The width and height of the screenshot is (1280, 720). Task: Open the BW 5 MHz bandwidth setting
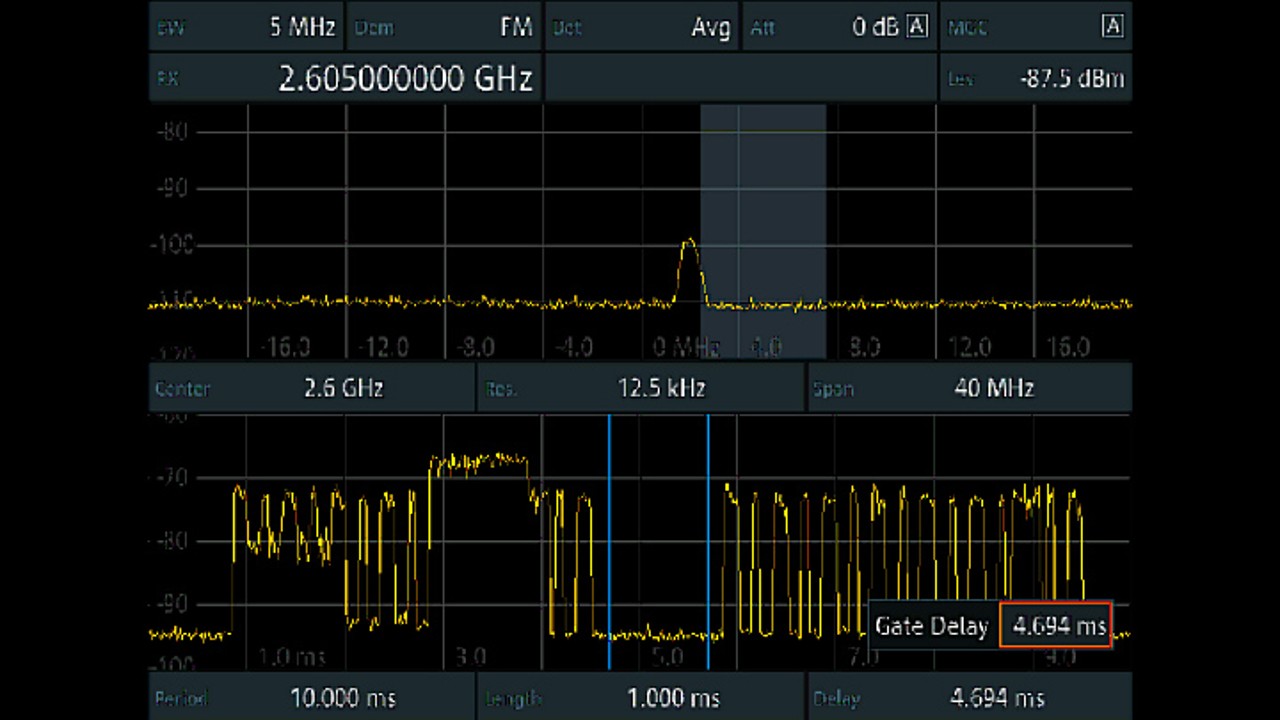pos(245,27)
